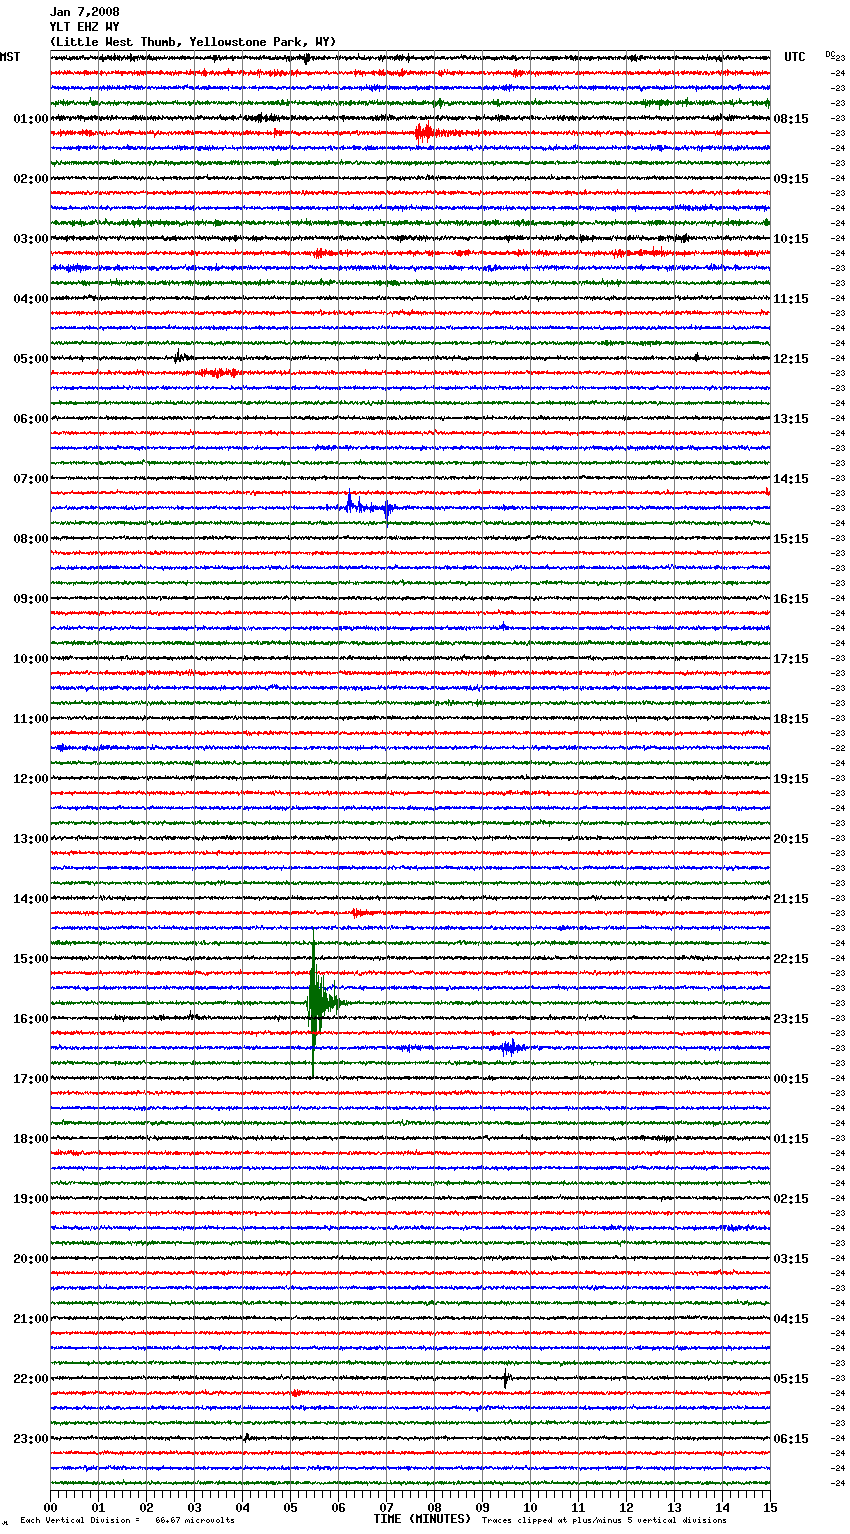This screenshot has width=850, height=1534.
Task: Select the 03:00 MST hour label
Action: pyautogui.click(x=30, y=239)
